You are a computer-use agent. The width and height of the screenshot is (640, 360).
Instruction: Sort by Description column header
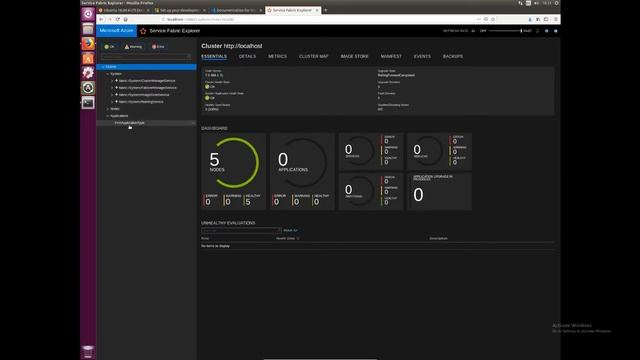[x=438, y=238]
